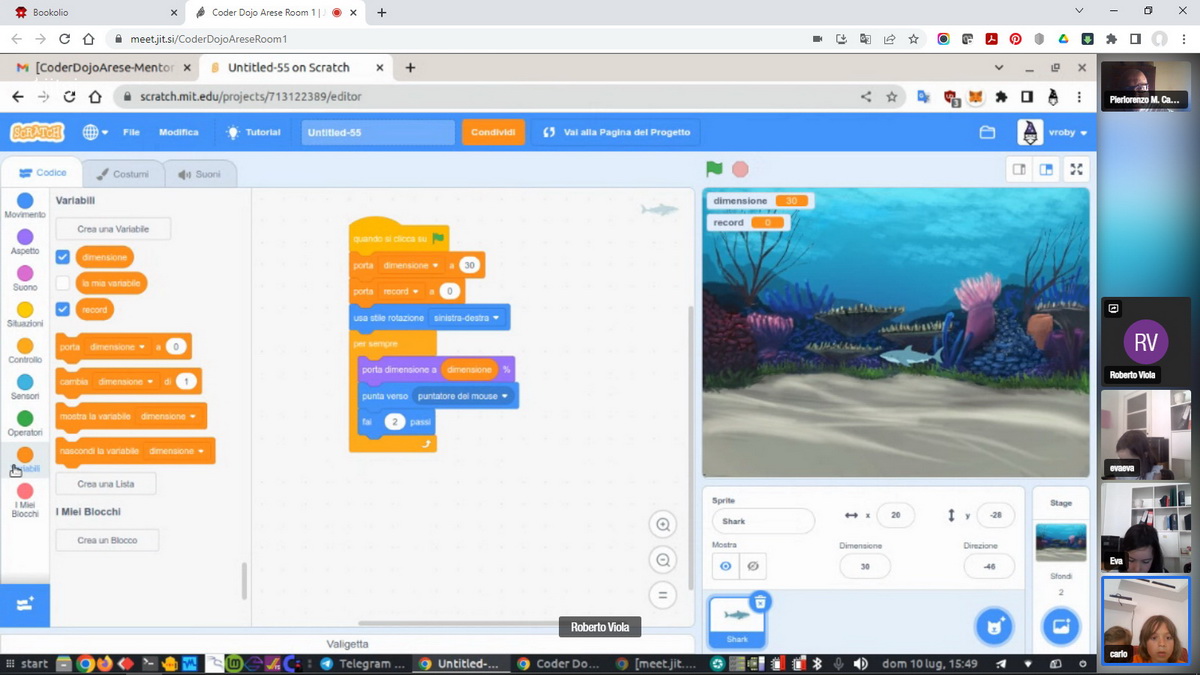
Task: Open the Modifica menu
Action: [179, 132]
